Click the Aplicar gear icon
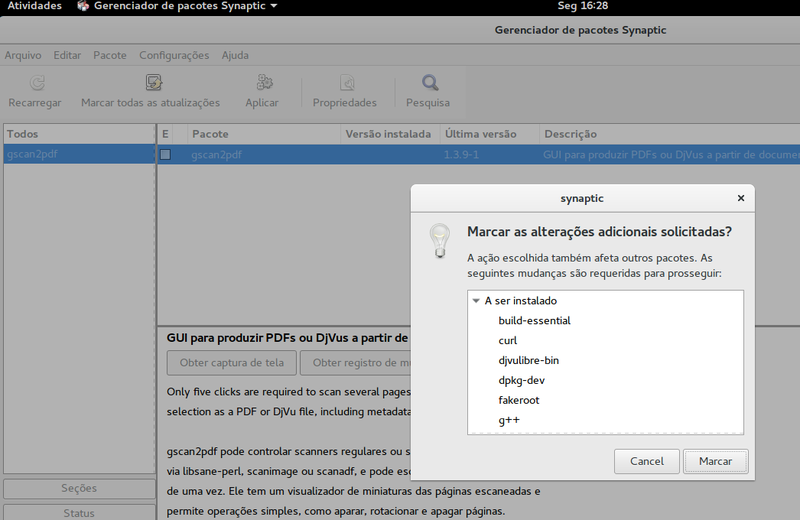Image resolution: width=800 pixels, height=520 pixels. 262,84
